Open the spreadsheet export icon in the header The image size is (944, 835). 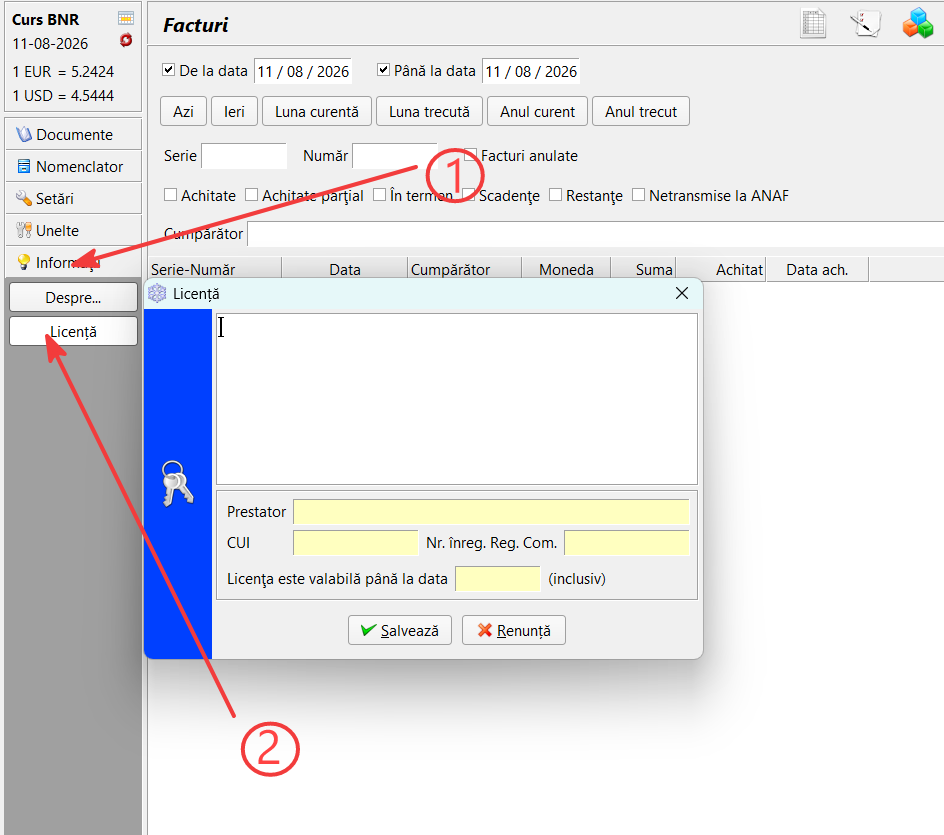pyautogui.click(x=813, y=24)
